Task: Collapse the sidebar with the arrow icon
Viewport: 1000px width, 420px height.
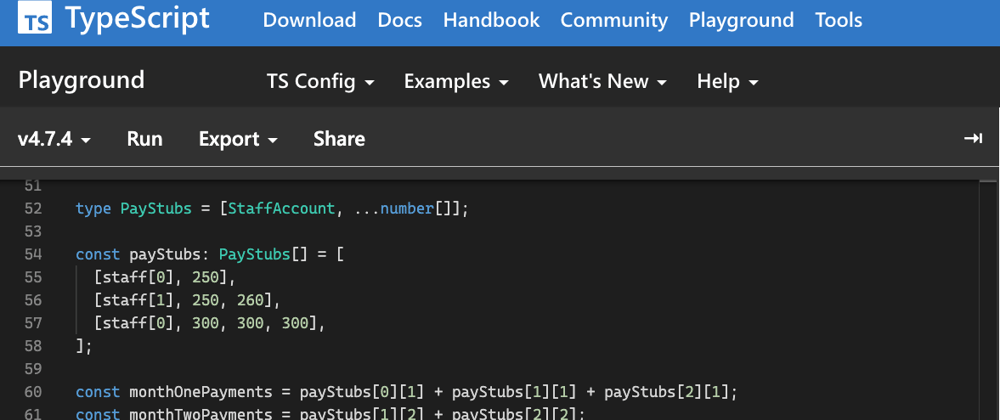Action: (x=973, y=138)
